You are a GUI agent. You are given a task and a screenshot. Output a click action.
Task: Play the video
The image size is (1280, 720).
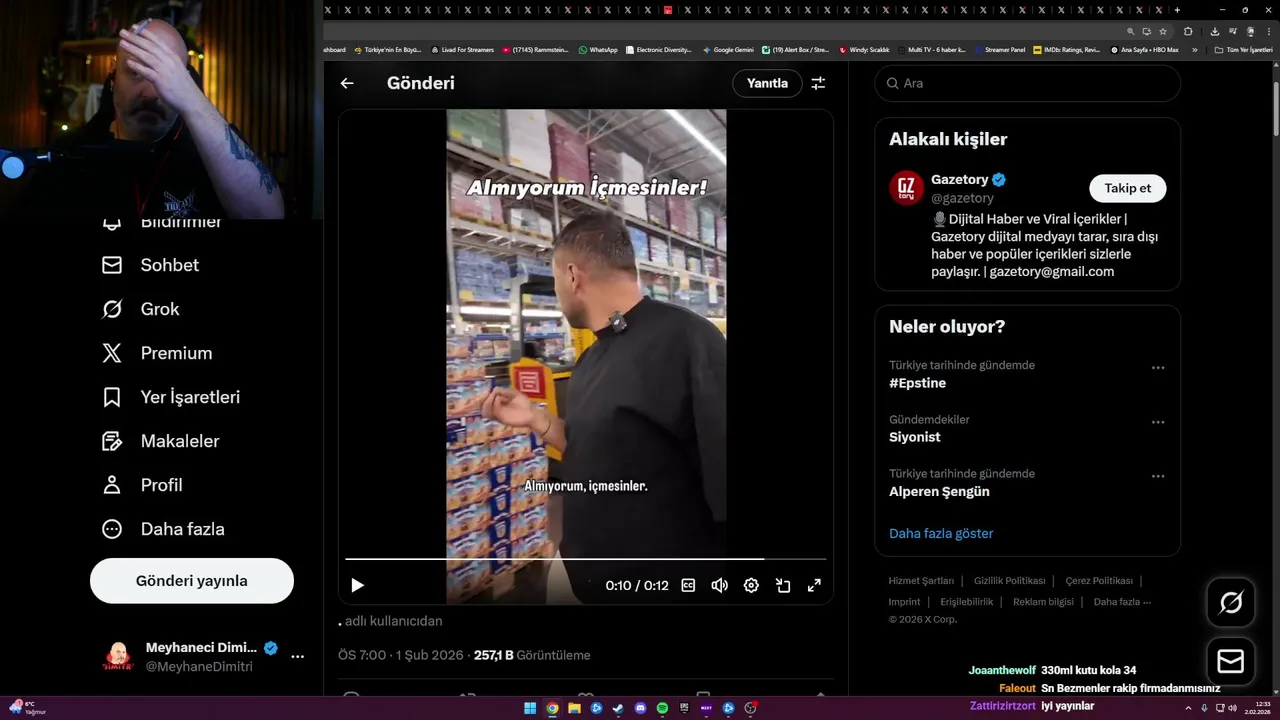pyautogui.click(x=357, y=585)
